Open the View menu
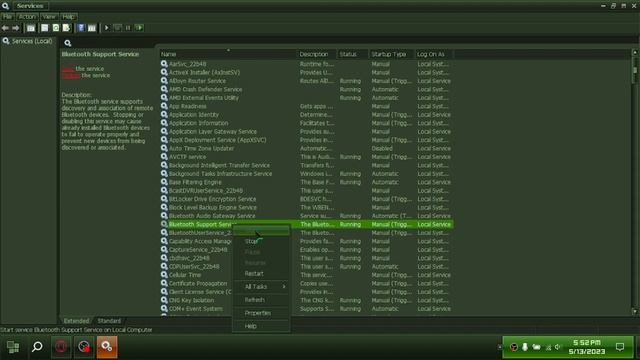The height and width of the screenshot is (360, 640). click(49, 17)
